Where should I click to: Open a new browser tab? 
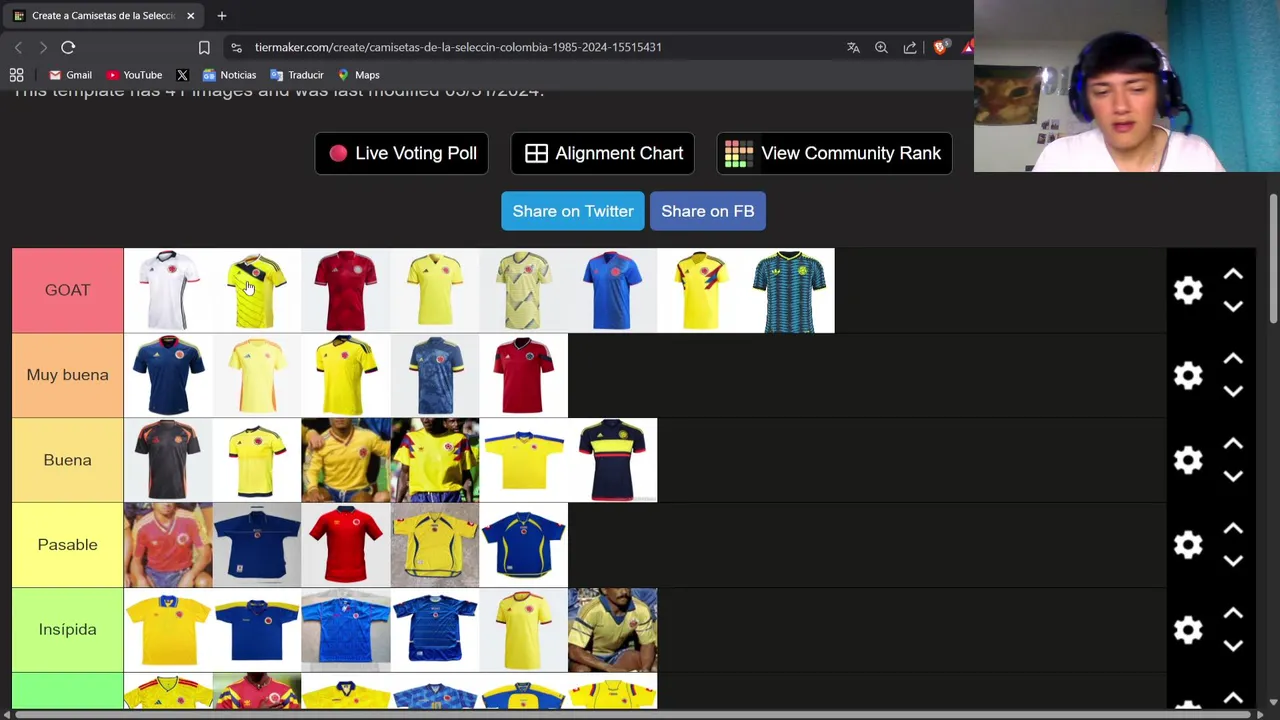coord(222,16)
